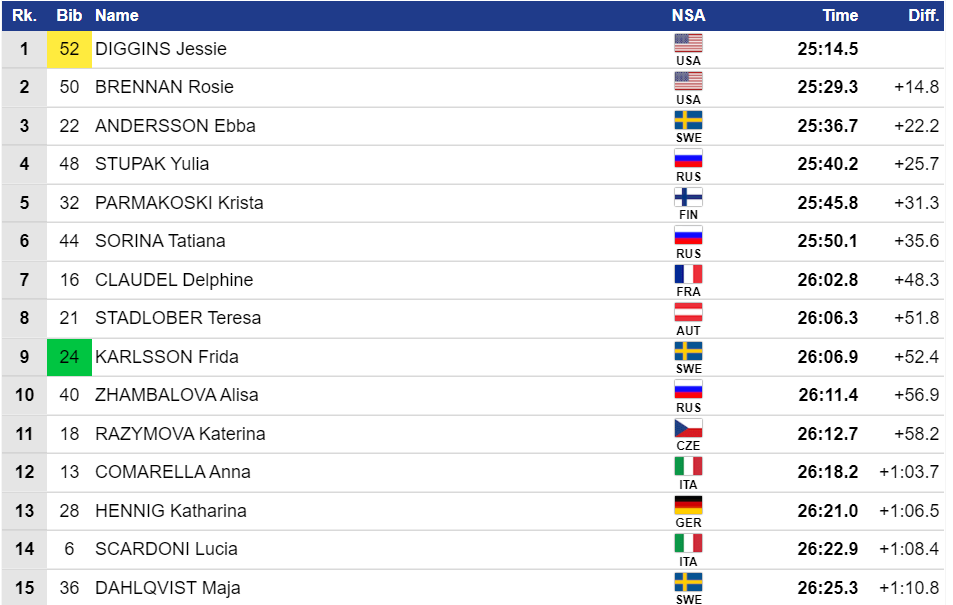Click the Swedish flag for Ebba Andersson
Viewport: 953px width, 605px height.
click(688, 120)
